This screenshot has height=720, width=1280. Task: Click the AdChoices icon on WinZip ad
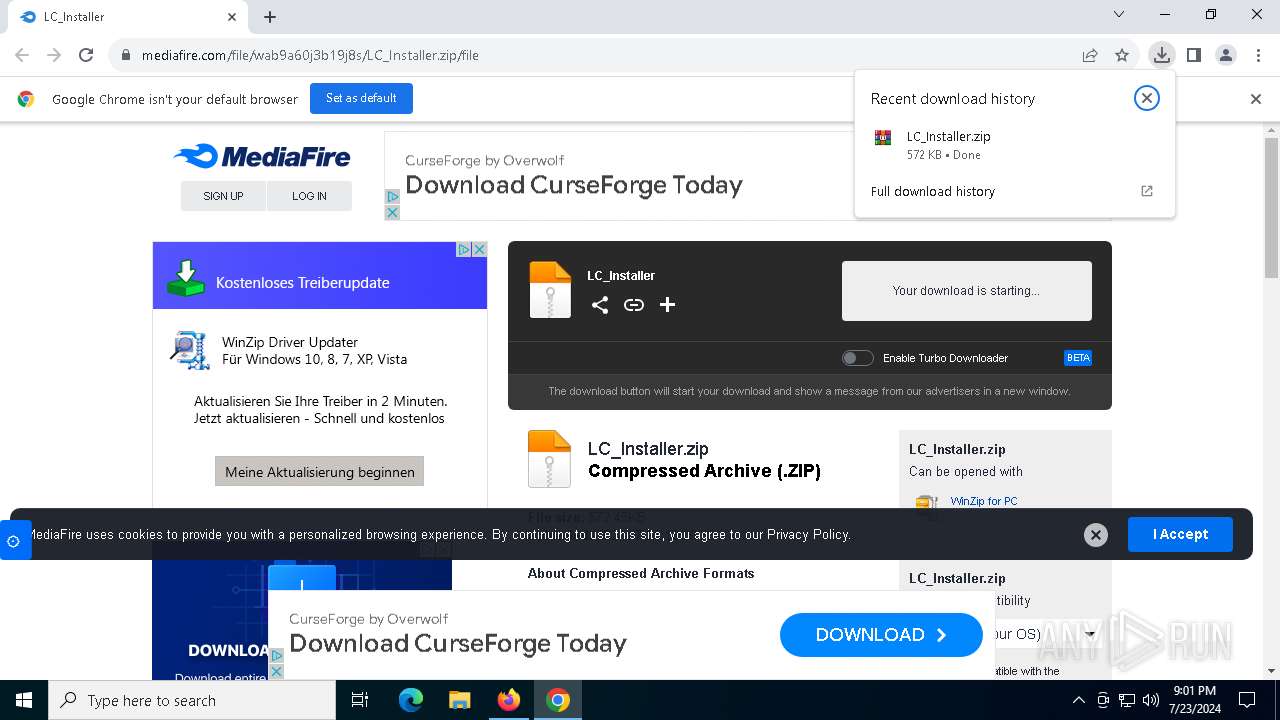(464, 249)
